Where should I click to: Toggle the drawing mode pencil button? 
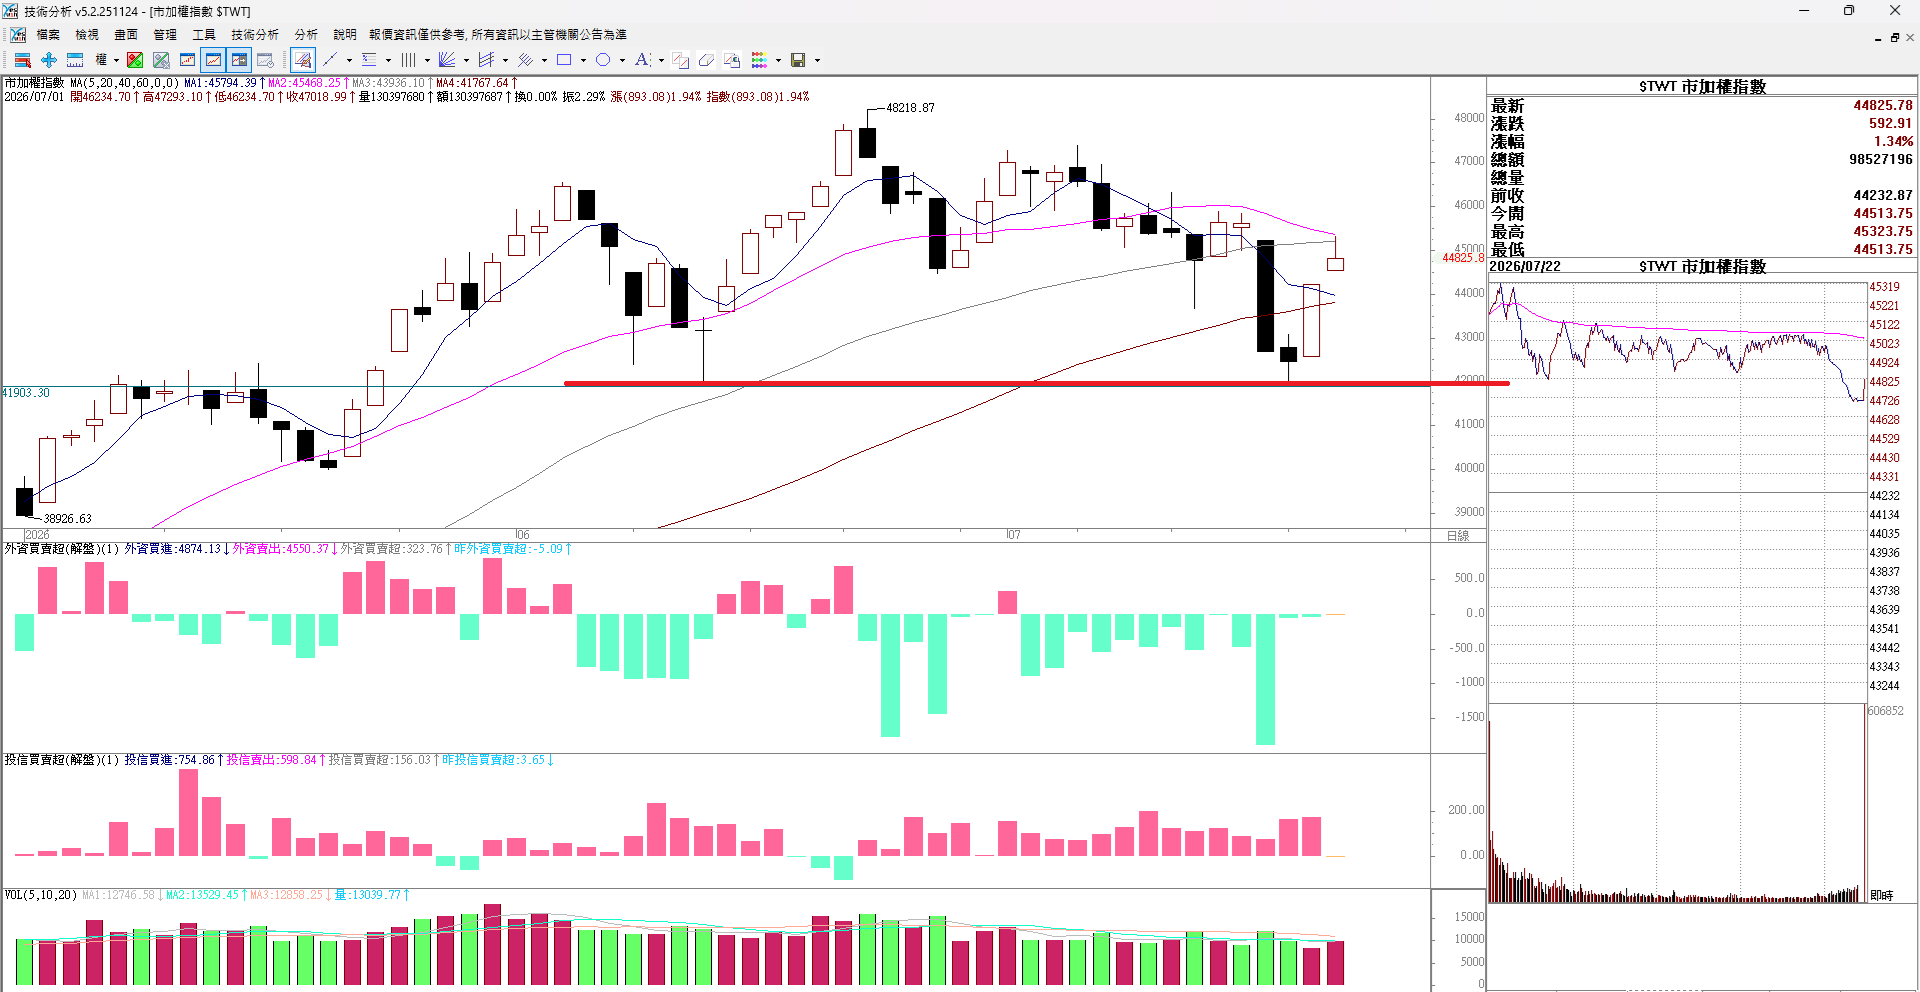(303, 60)
